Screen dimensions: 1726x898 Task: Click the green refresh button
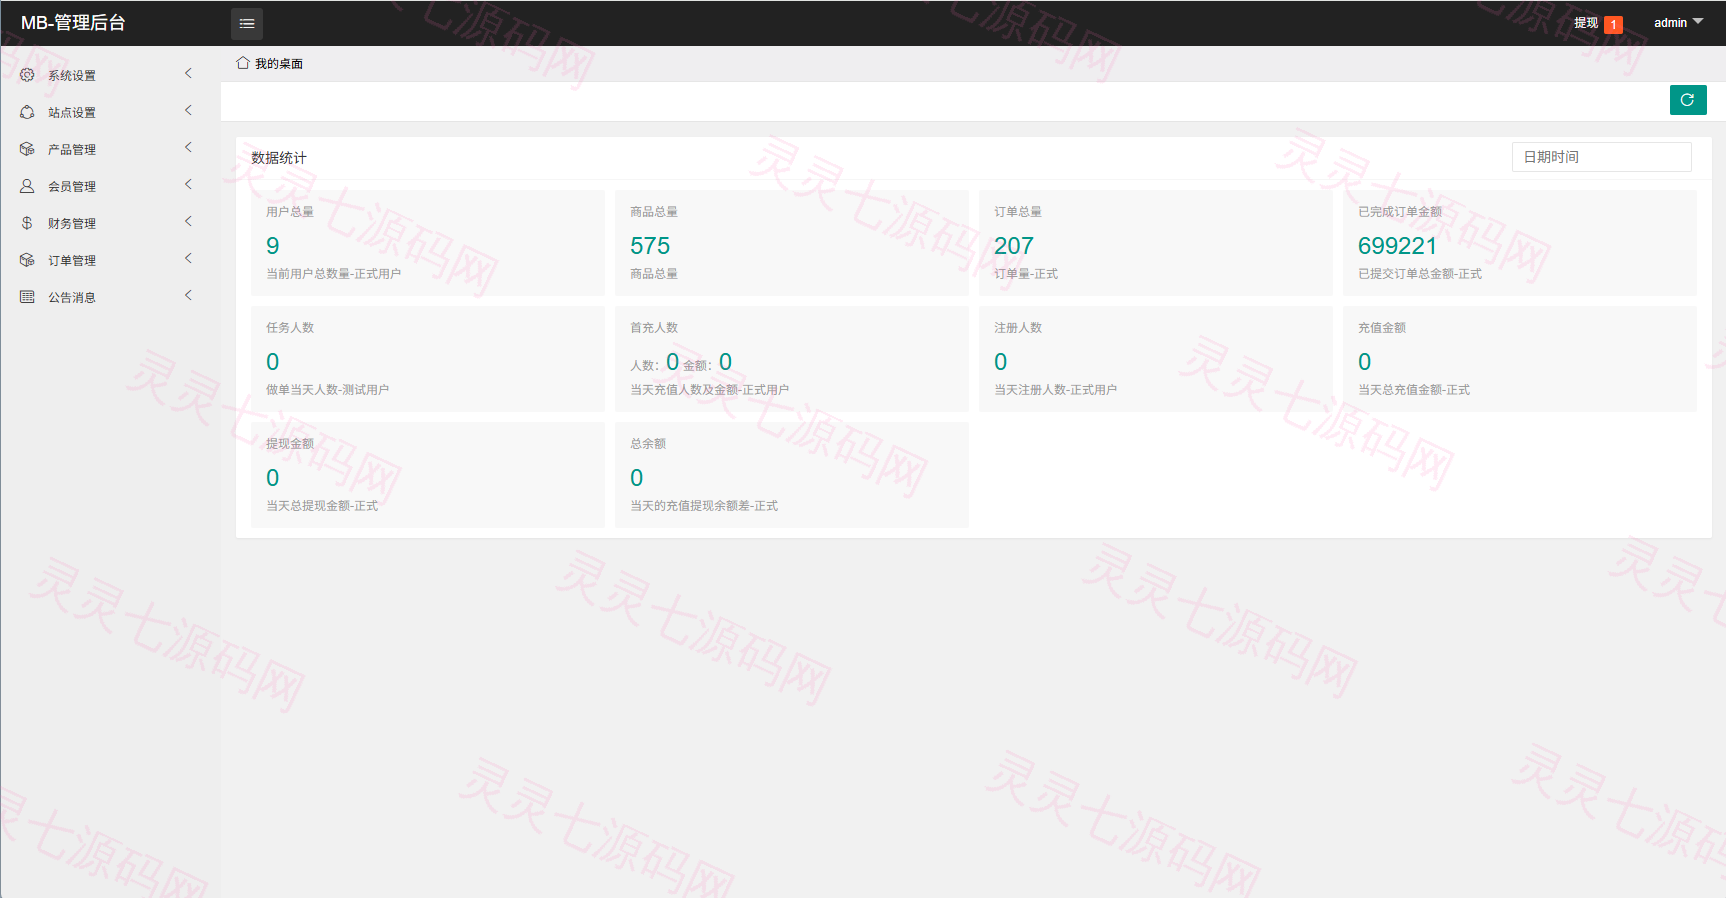click(x=1688, y=100)
